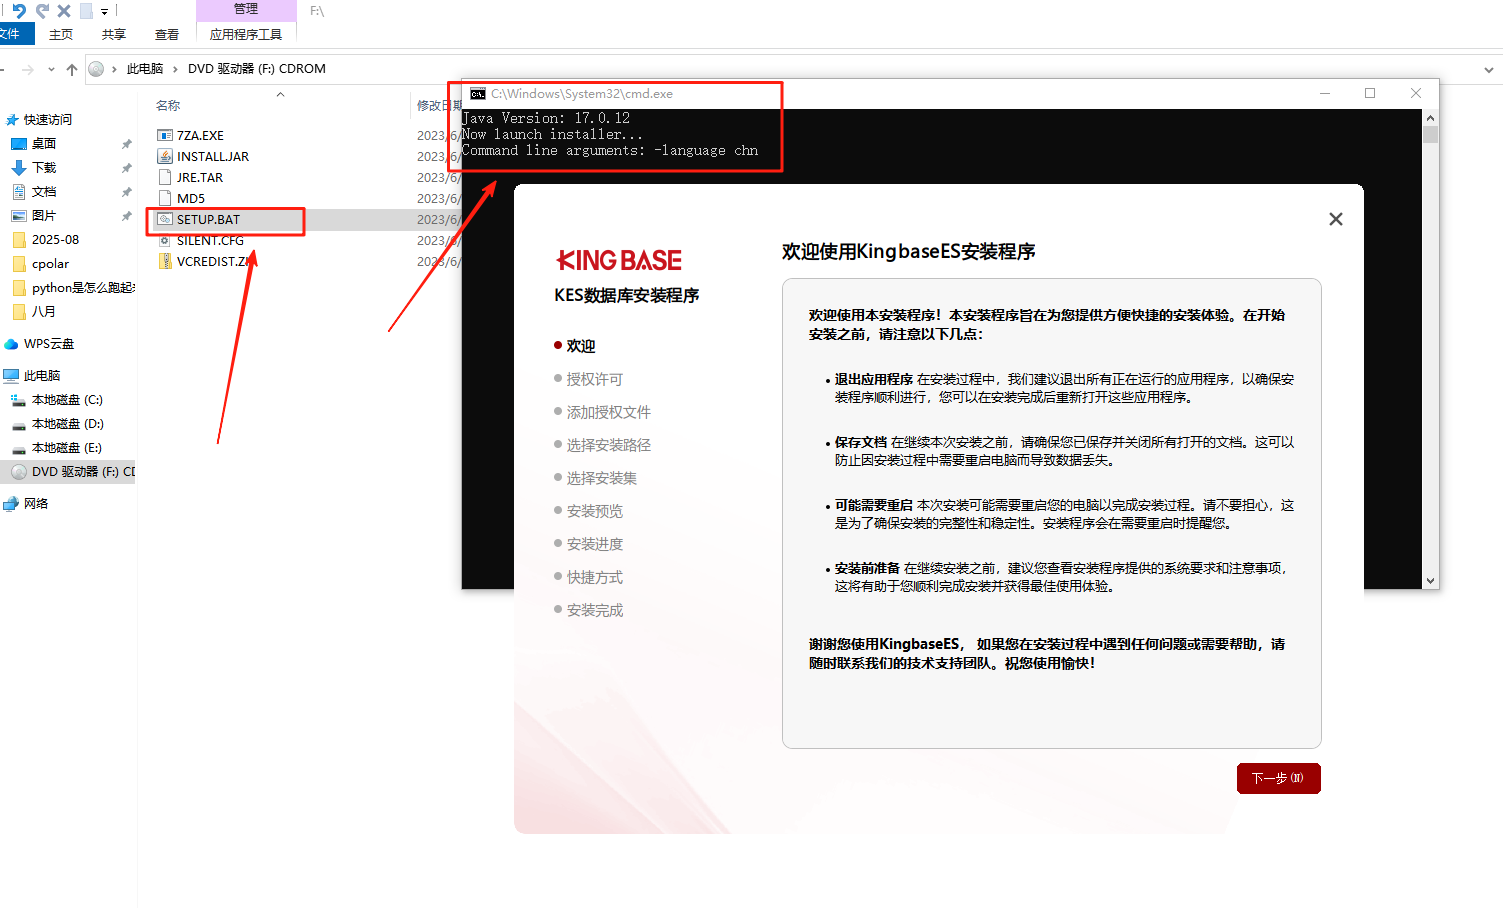Select the 管理 contextual tab header

tap(246, 9)
